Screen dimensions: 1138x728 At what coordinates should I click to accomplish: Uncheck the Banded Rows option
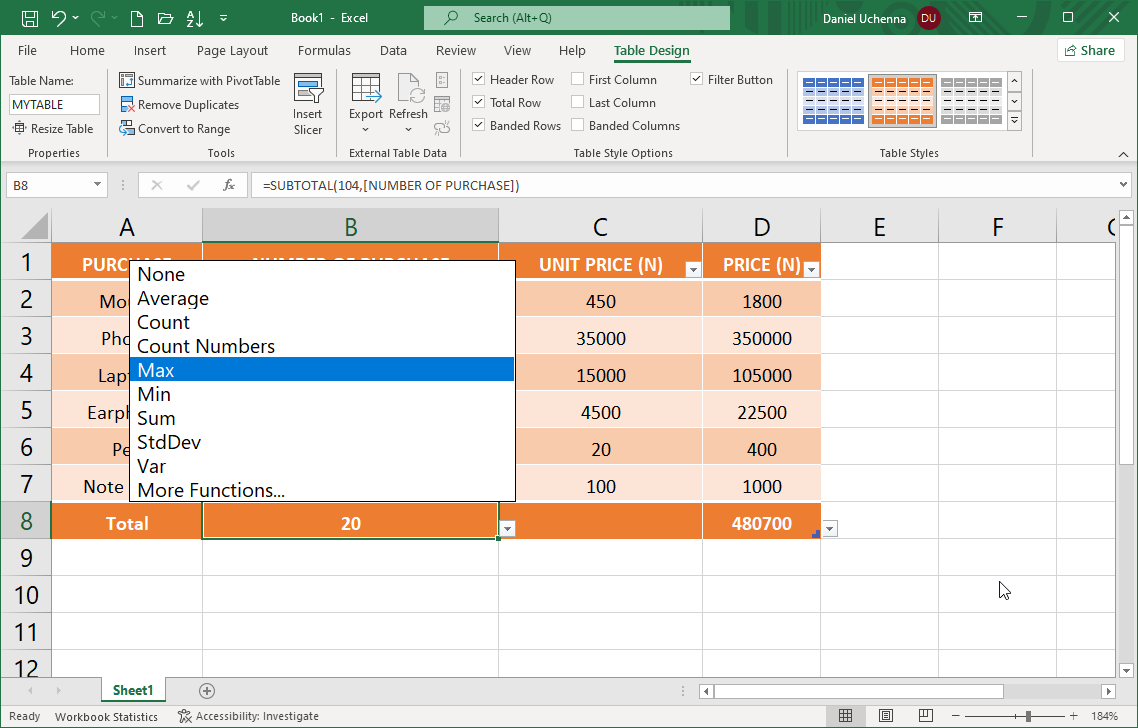[478, 124]
